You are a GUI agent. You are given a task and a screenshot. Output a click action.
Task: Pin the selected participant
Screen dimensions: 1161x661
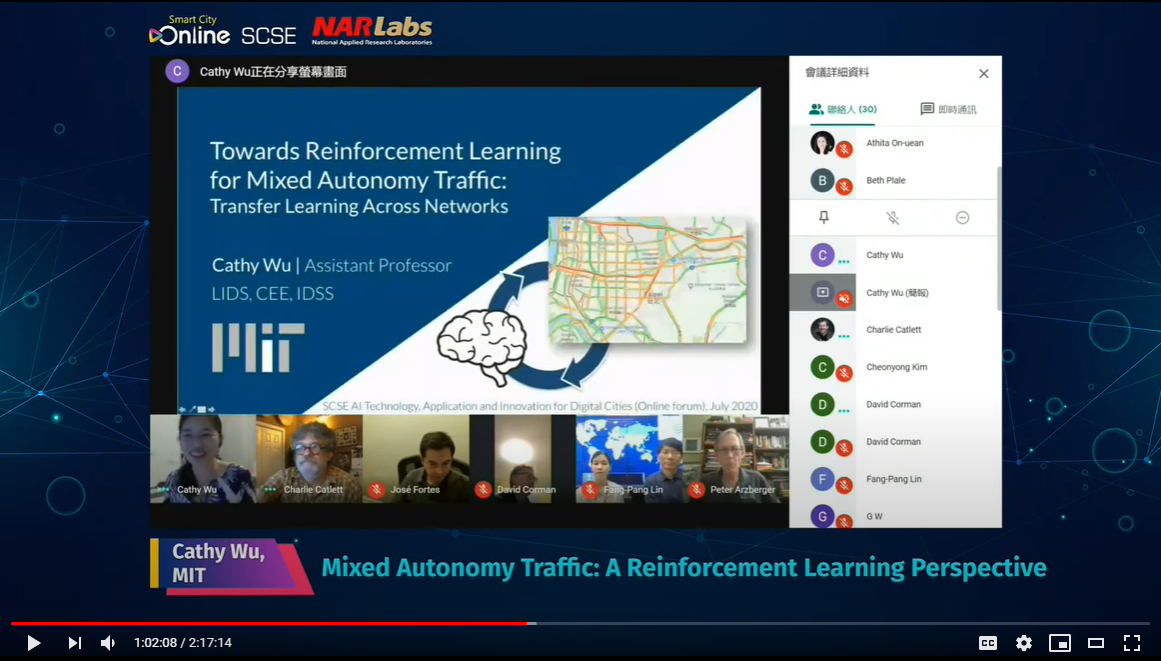(x=824, y=217)
